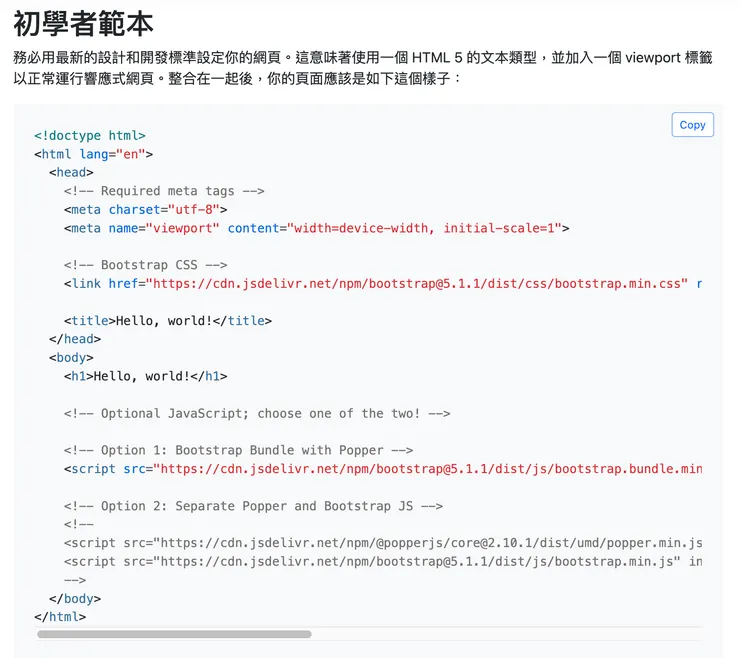The image size is (740, 658).
Task: Click the meta charset="utf-8" line
Action: [x=145, y=210]
